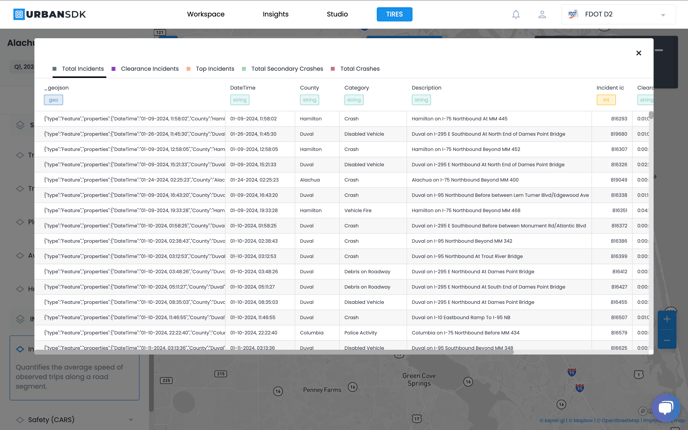Click the table horizontal scrollbar

click(x=274, y=352)
